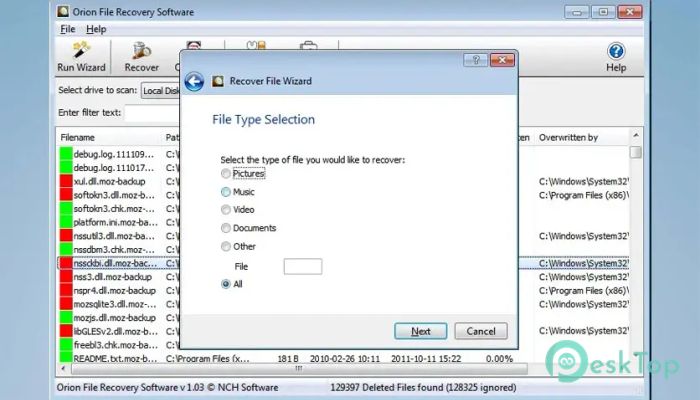Focus the Enter filter text field
700x400 pixels.
[x=152, y=112]
